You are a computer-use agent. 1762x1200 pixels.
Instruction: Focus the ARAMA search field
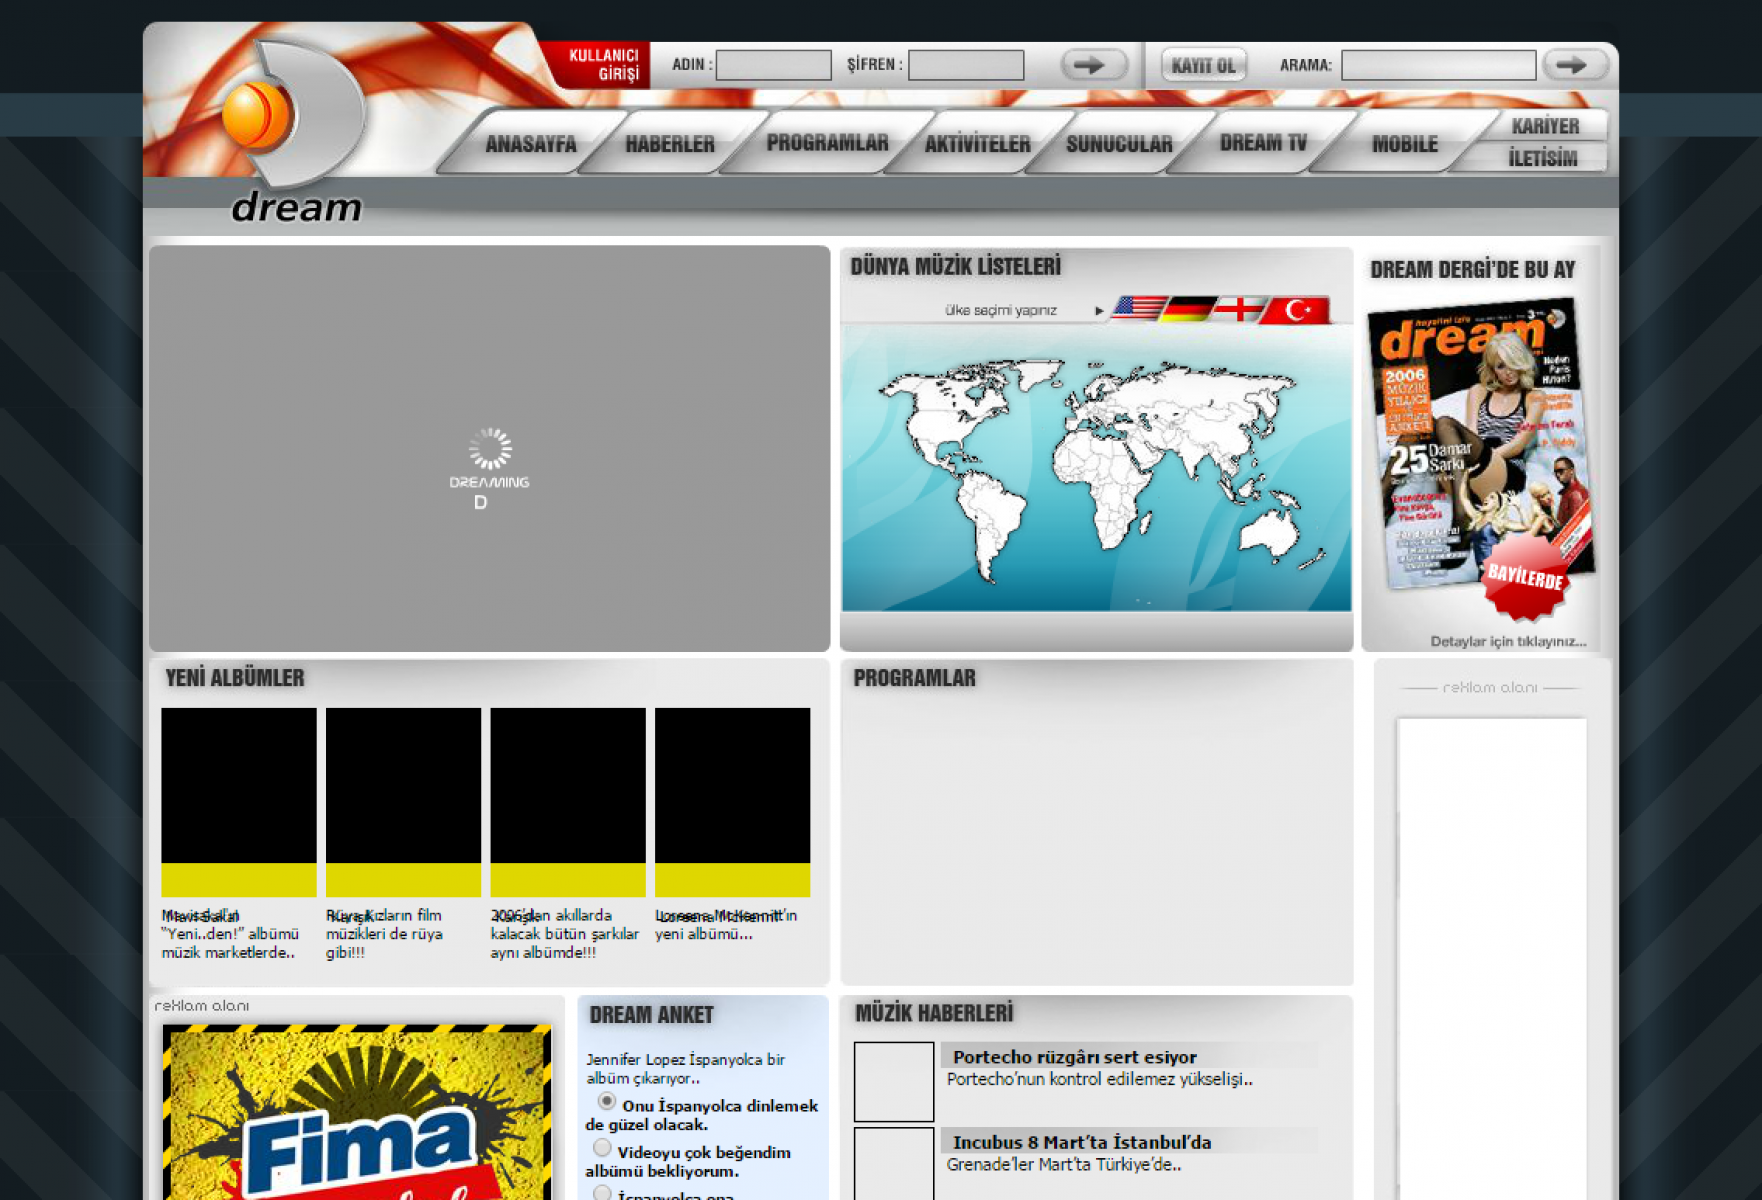coord(1437,66)
